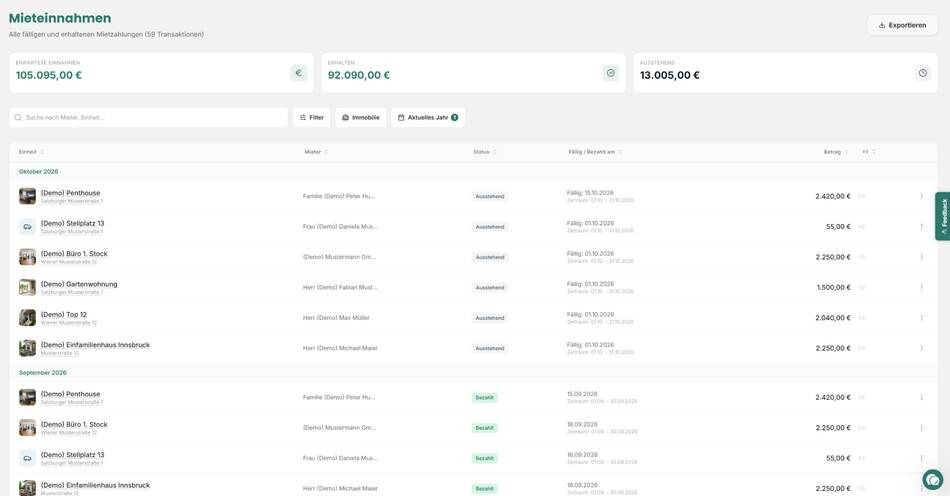Screen dimensions: 950x496
Task: Open row menu for October Penthouse payment
Action: (922, 196)
